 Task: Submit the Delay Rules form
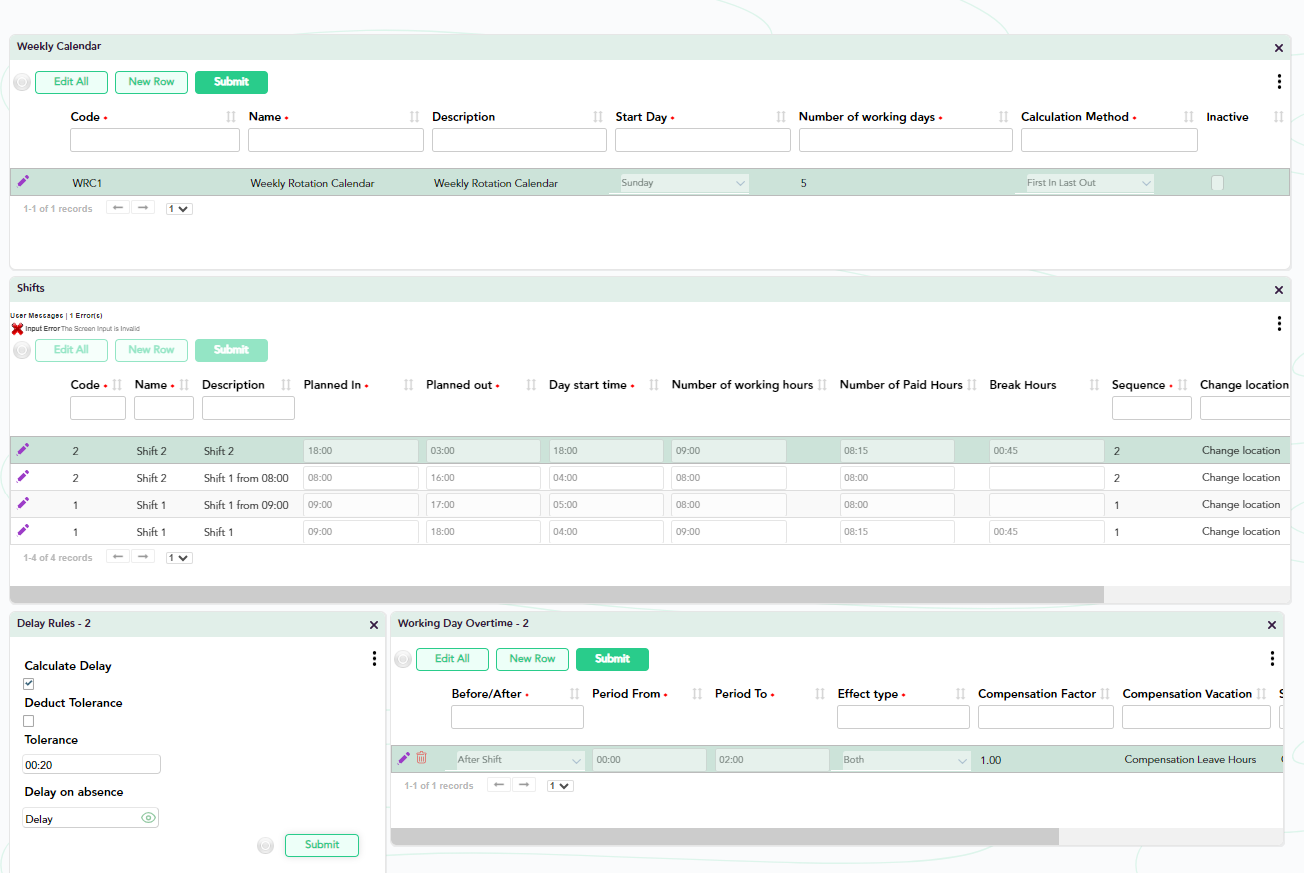pyautogui.click(x=322, y=845)
